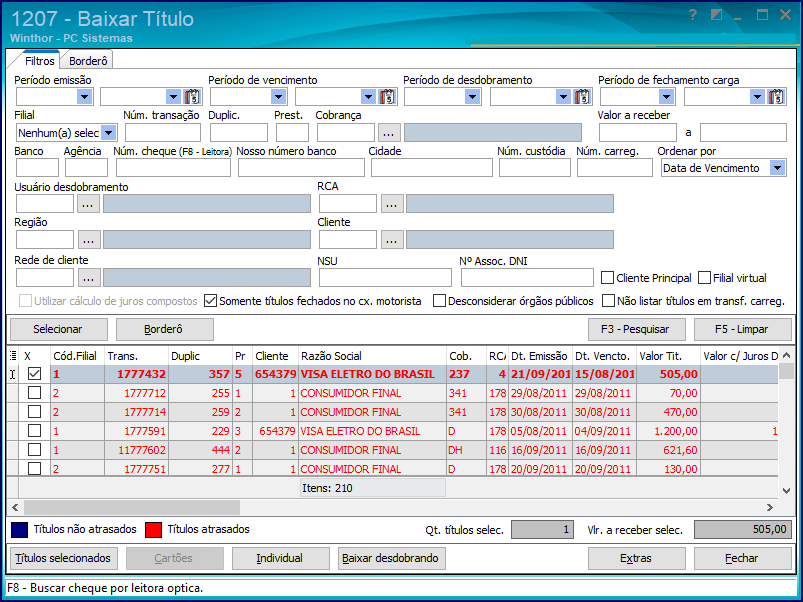The height and width of the screenshot is (602, 803).
Task: Expand the Filial dropdown
Action: [x=109, y=133]
